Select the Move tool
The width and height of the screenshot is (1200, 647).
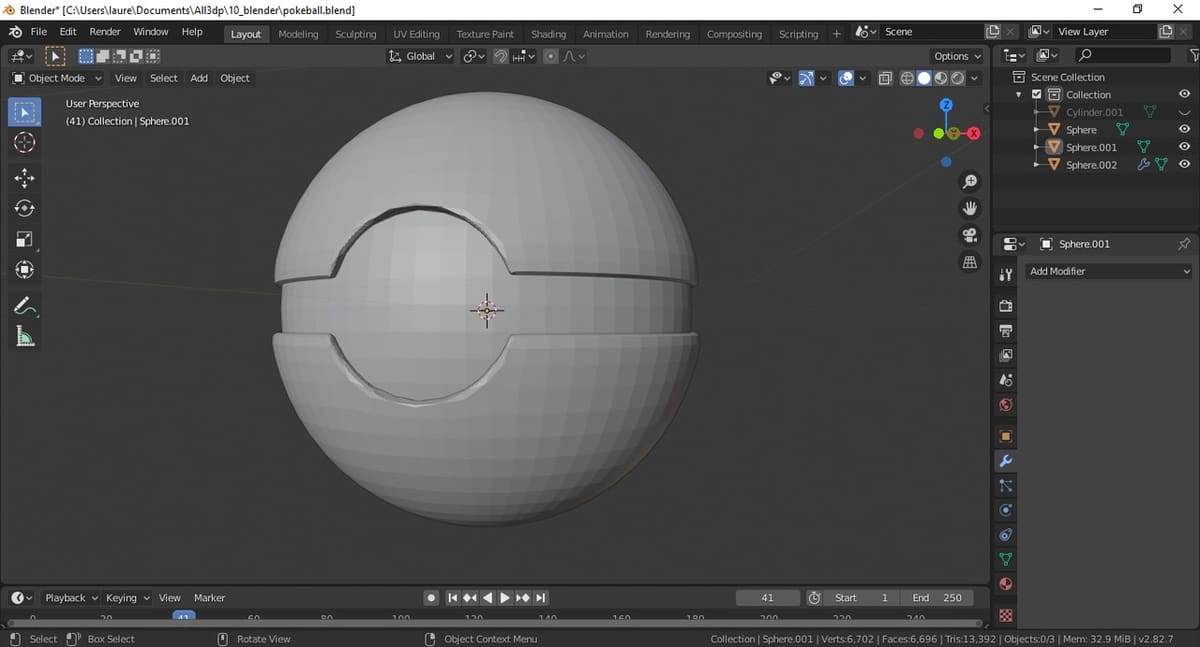25,178
